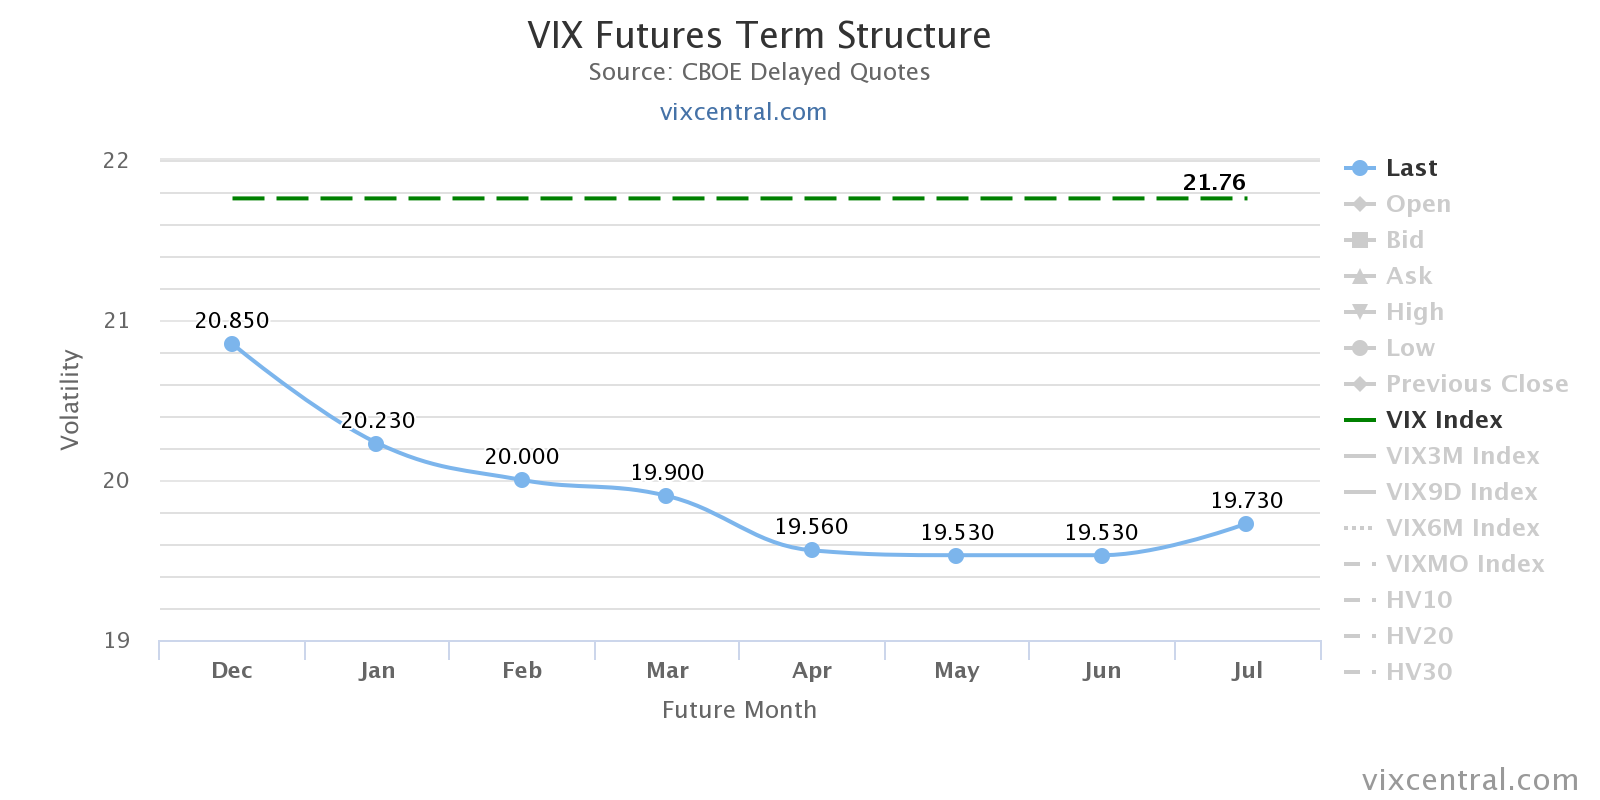
Task: Click the High legend inverted triangle marker
Action: (x=1359, y=312)
